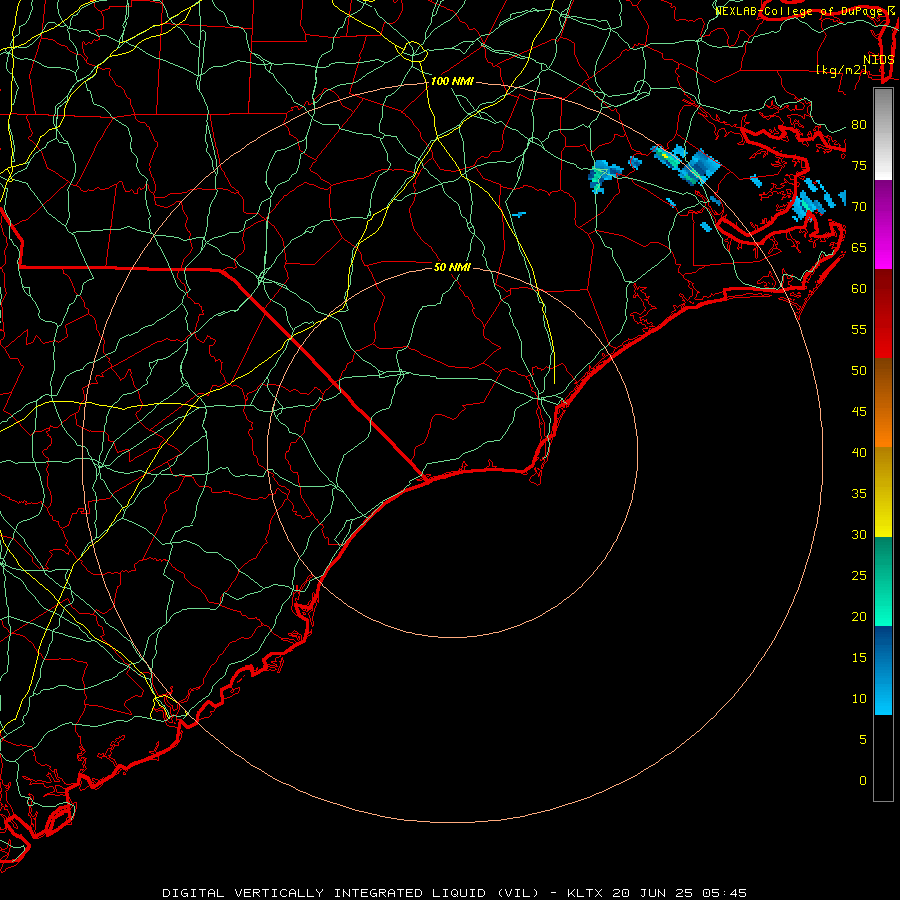Pick the magenta 65-75 legend color band

click(883, 224)
